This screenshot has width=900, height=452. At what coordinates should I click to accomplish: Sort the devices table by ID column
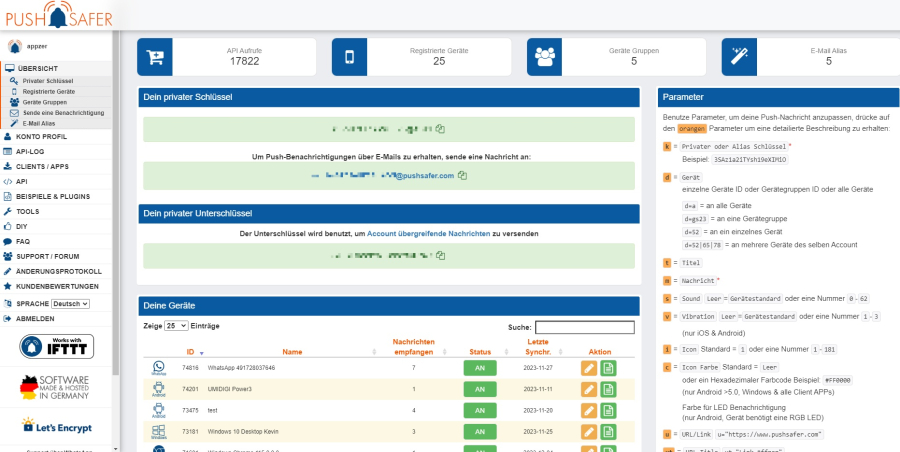pyautogui.click(x=190, y=352)
